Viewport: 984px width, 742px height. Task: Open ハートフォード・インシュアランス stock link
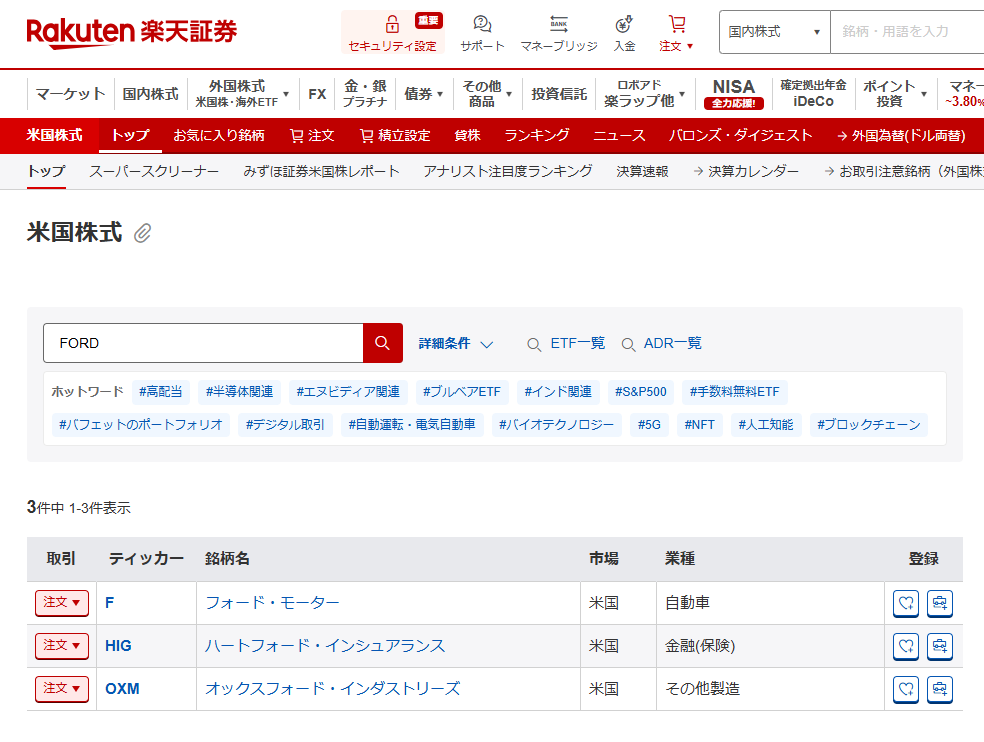tap(325, 646)
